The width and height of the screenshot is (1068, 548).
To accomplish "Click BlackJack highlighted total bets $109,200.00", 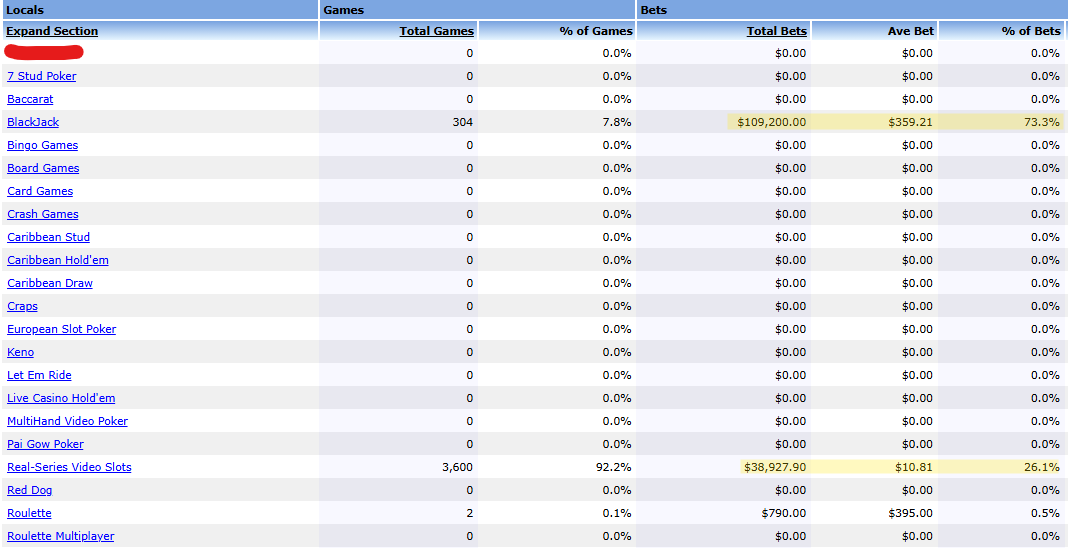I will click(x=770, y=122).
